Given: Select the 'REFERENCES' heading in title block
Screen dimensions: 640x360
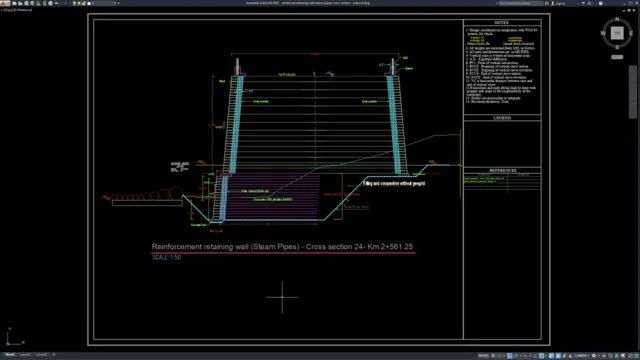Looking at the screenshot, I should click(502, 171).
